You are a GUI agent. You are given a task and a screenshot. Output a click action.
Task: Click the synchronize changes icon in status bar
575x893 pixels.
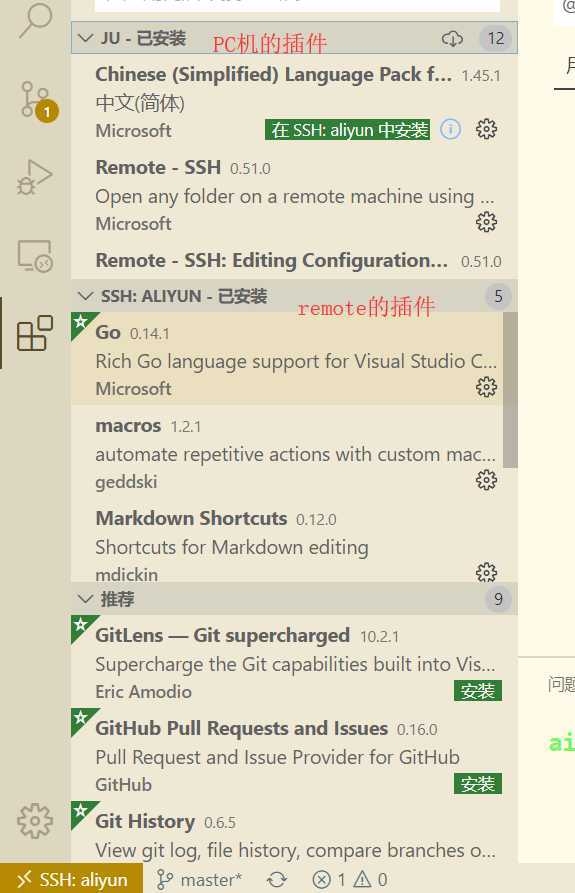coord(277,880)
